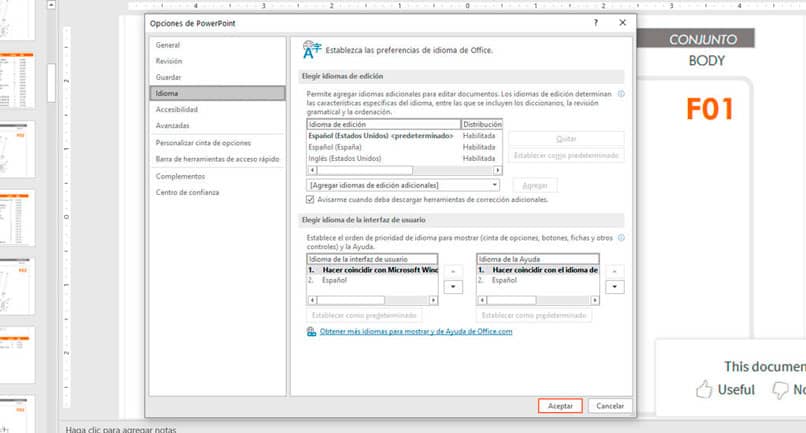Click the scroll-up arrow of slide panel
Viewport: 806px width, 433px height.
tap(51, 5)
